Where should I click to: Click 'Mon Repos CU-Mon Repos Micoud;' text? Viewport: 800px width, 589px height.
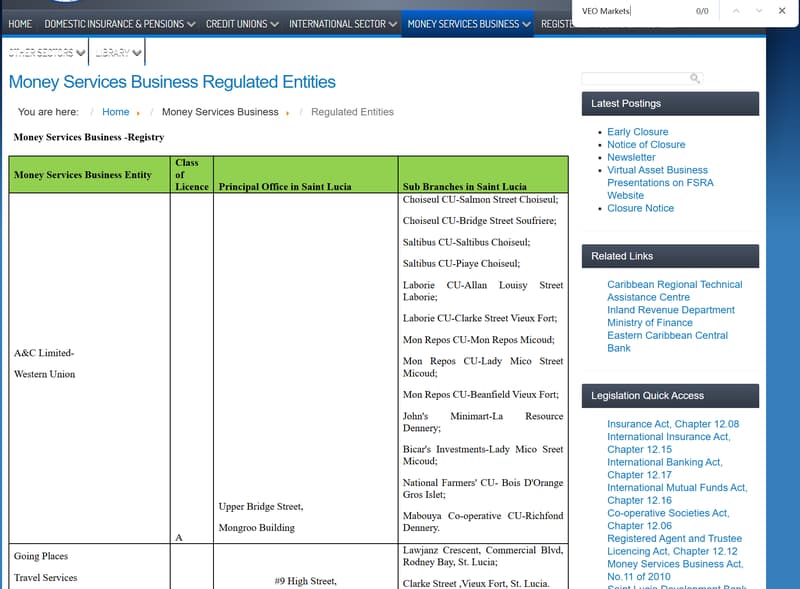[478, 339]
